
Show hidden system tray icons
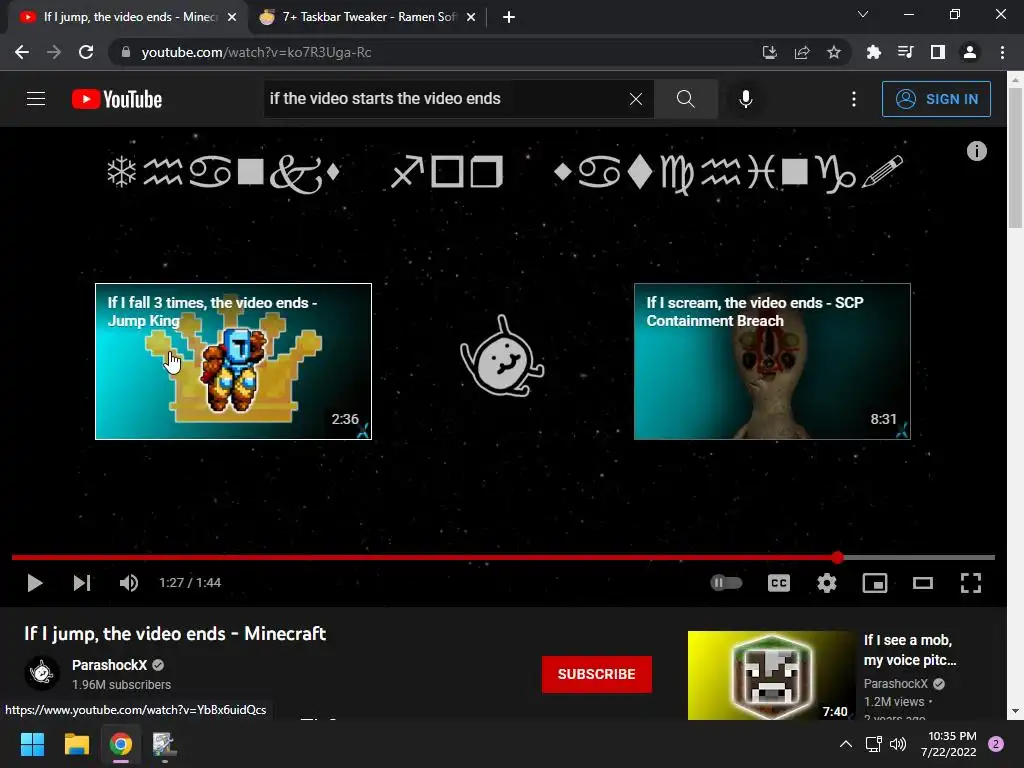(846, 744)
